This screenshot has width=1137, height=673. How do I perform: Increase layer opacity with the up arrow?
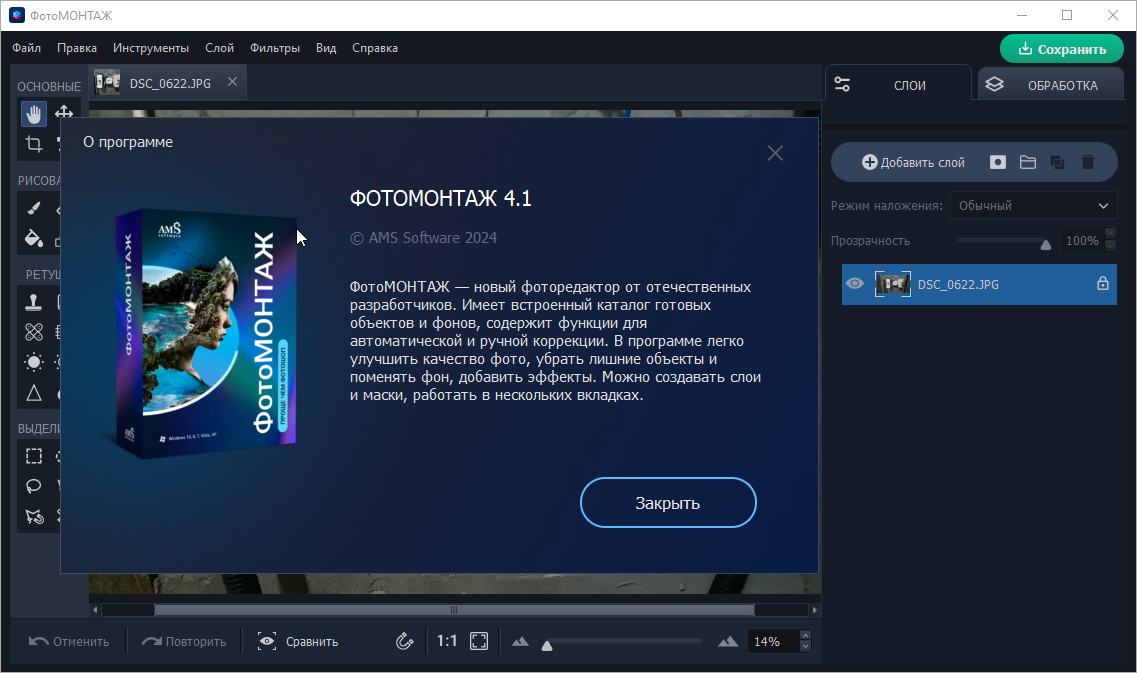pos(1110,234)
